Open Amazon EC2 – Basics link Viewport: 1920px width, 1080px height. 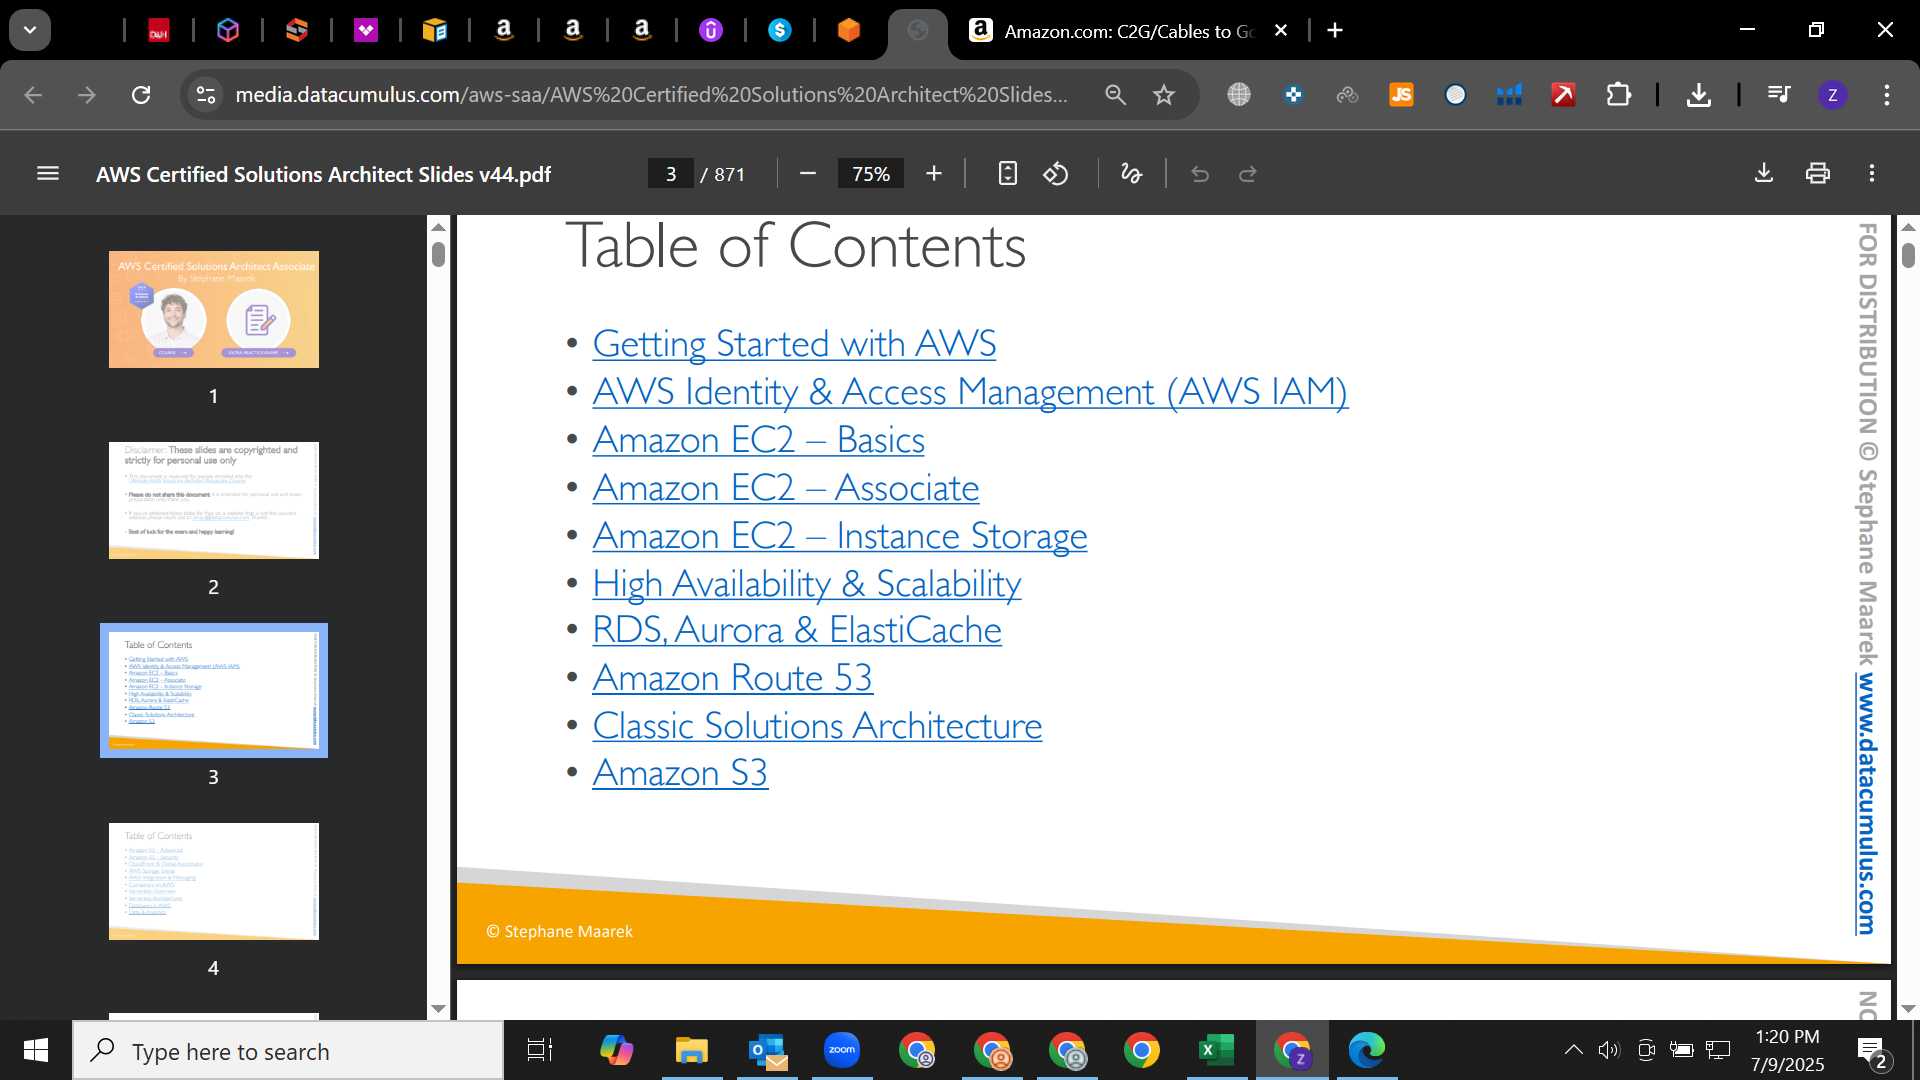pyautogui.click(x=758, y=440)
